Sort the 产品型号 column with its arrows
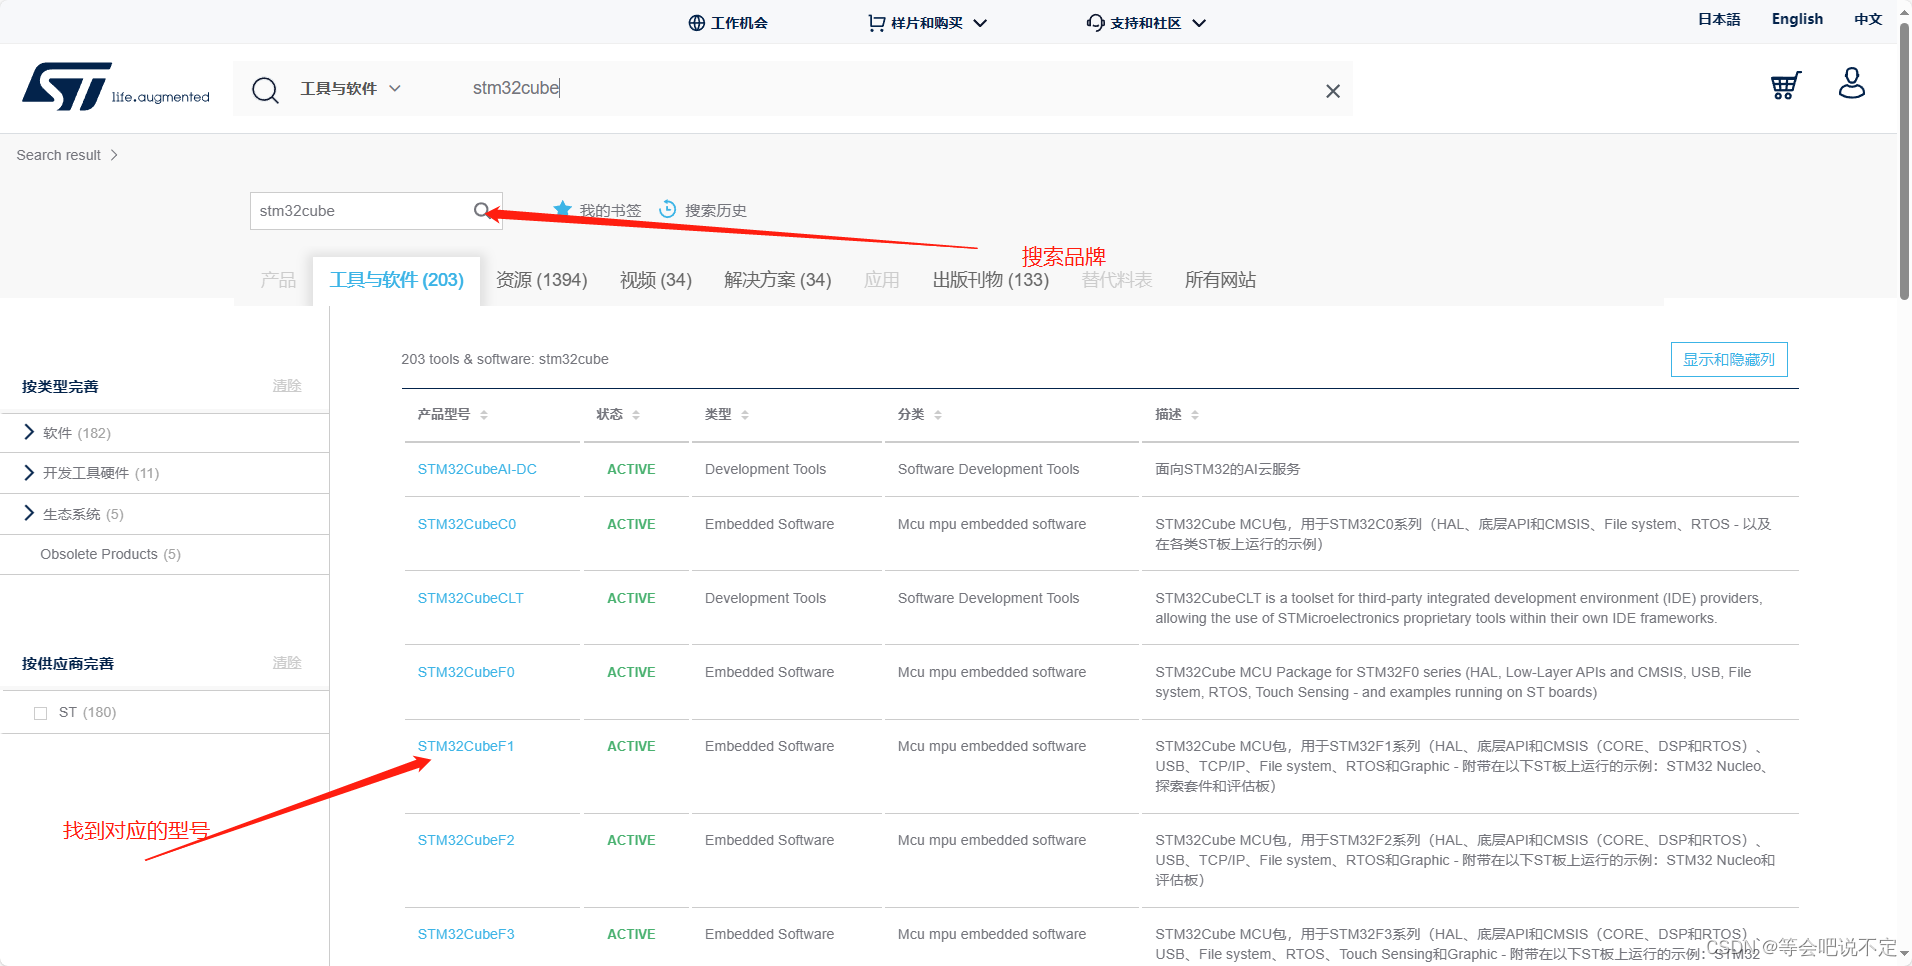Image resolution: width=1912 pixels, height=966 pixels. pyautogui.click(x=484, y=415)
